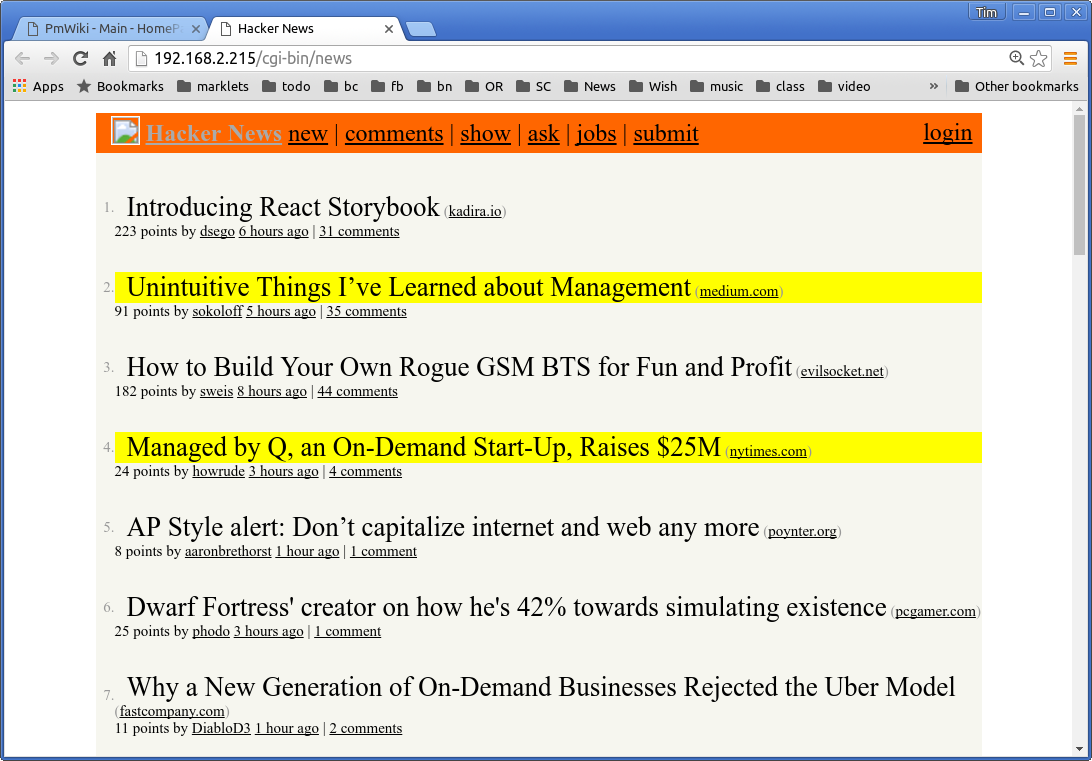The width and height of the screenshot is (1092, 761).
Task: Open the bc bookmark folder
Action: [x=341, y=86]
